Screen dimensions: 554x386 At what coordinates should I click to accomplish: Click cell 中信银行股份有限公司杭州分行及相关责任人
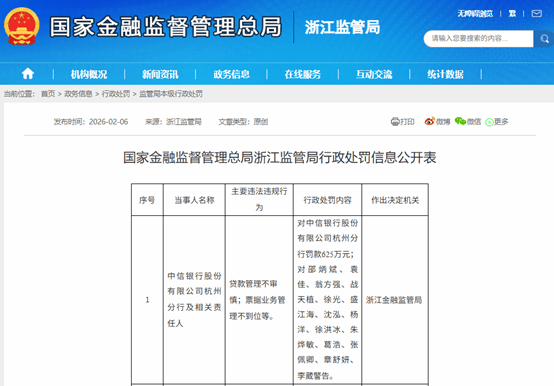(x=194, y=299)
